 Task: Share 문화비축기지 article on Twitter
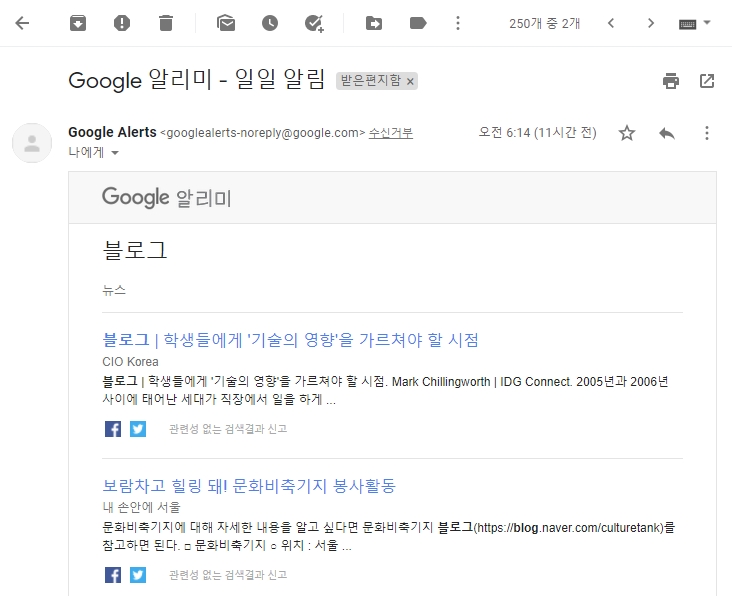(138, 575)
